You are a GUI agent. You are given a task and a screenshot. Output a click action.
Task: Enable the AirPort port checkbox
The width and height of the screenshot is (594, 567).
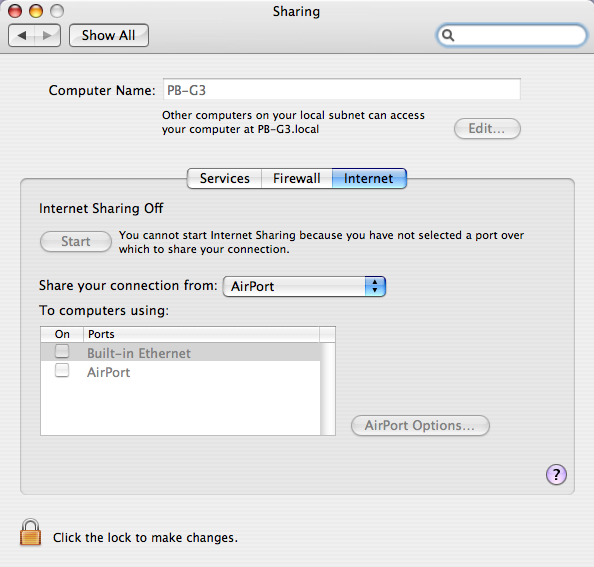coord(62,370)
